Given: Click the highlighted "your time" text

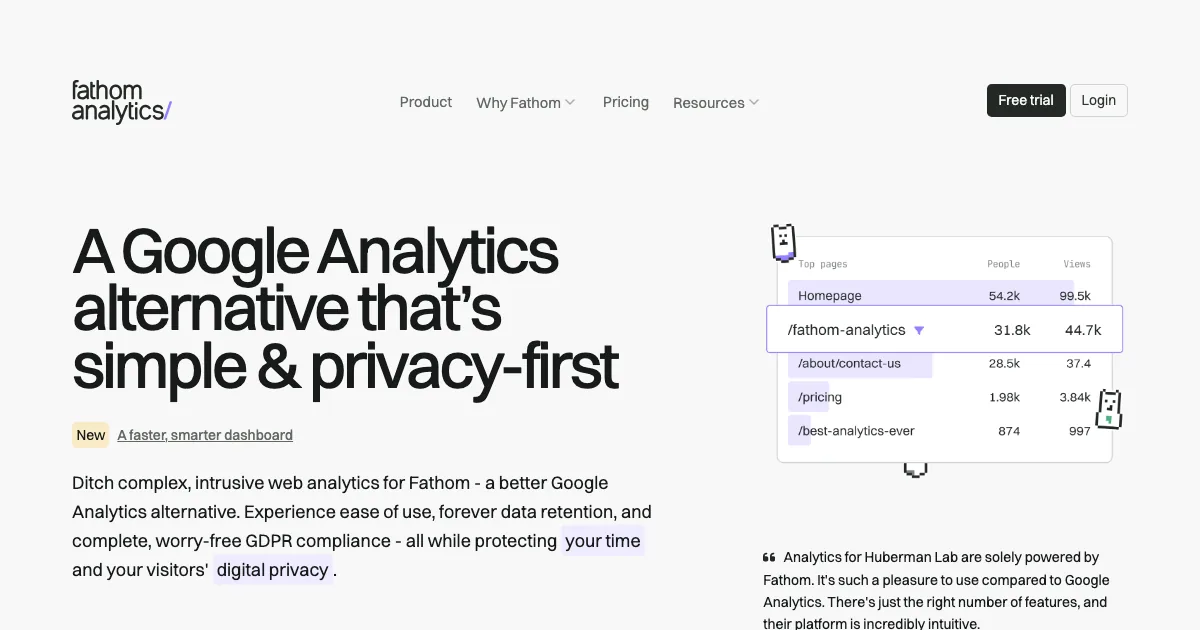Looking at the screenshot, I should [603, 541].
